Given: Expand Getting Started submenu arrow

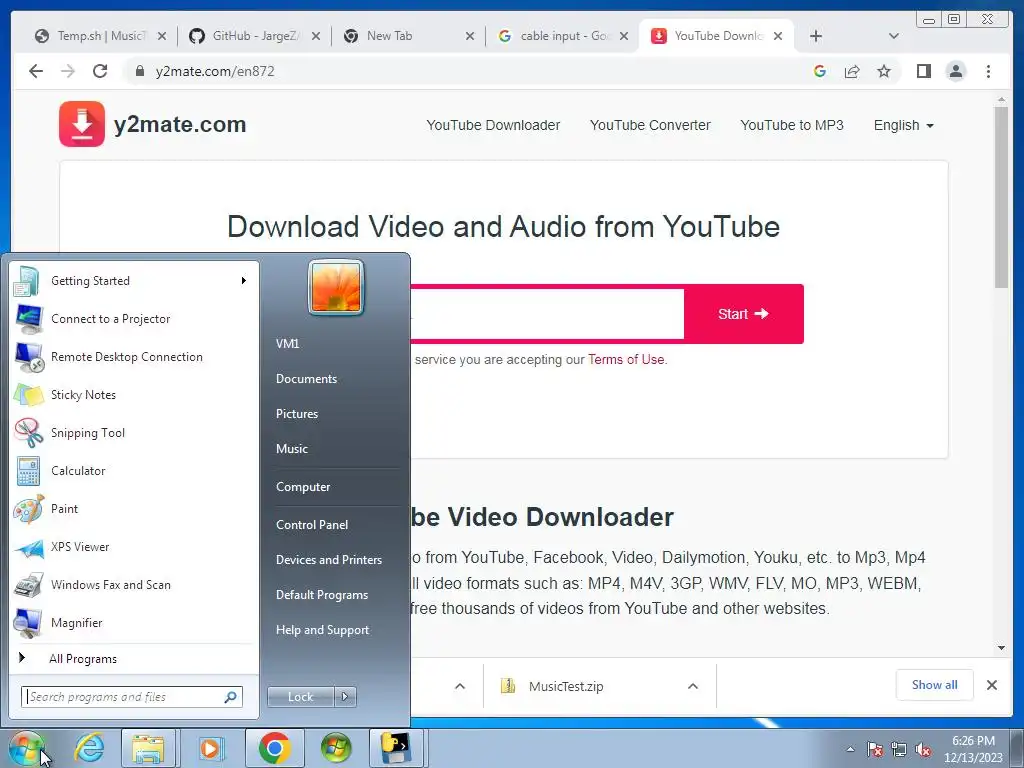Looking at the screenshot, I should pos(244,281).
